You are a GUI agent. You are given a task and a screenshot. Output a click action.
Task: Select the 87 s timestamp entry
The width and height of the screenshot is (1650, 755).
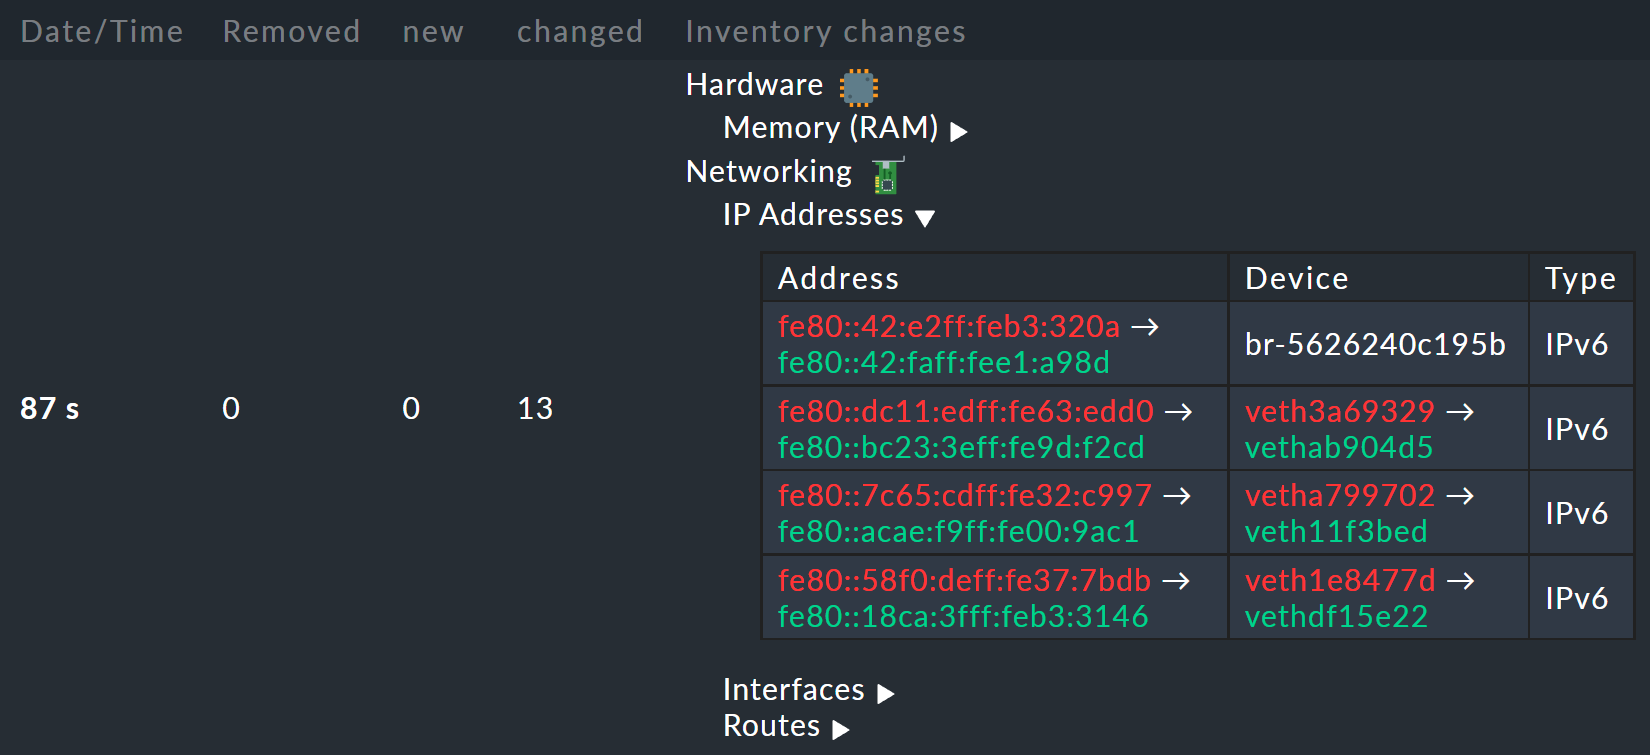point(48,408)
